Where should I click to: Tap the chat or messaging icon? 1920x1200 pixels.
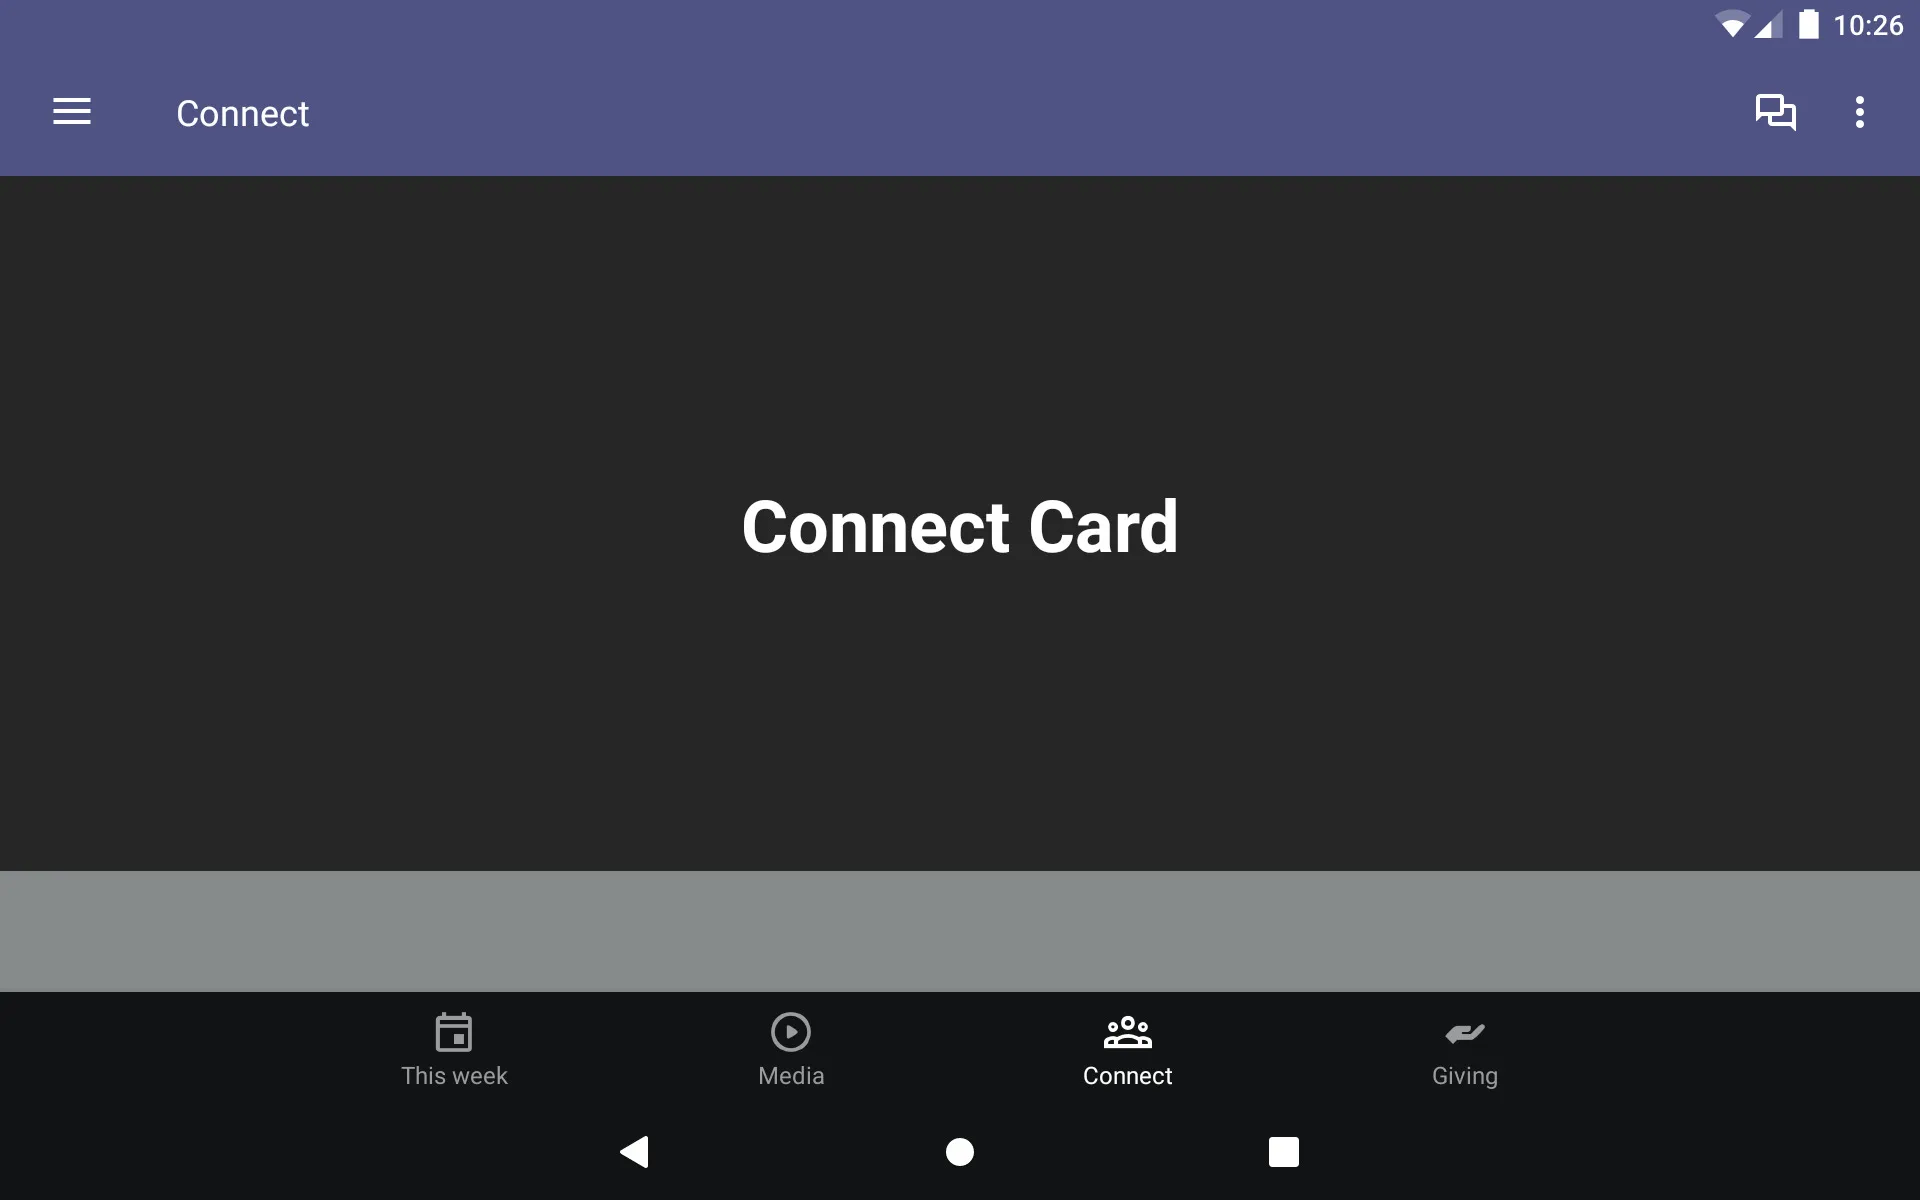[1776, 113]
